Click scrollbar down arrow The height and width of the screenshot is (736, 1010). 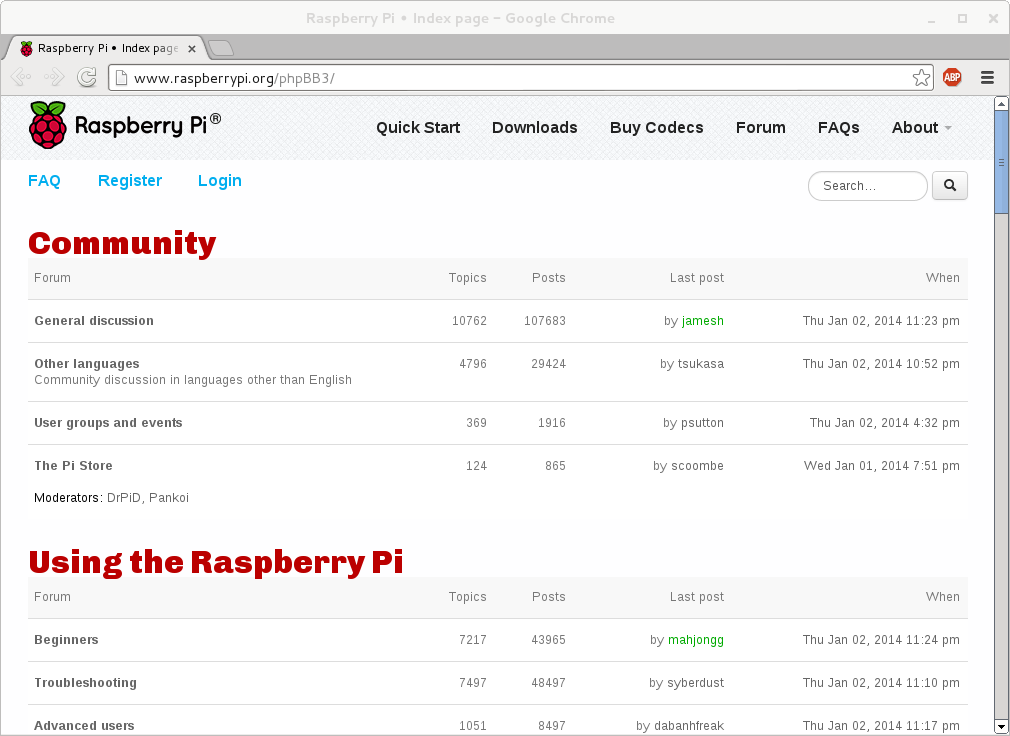(x=1001, y=728)
